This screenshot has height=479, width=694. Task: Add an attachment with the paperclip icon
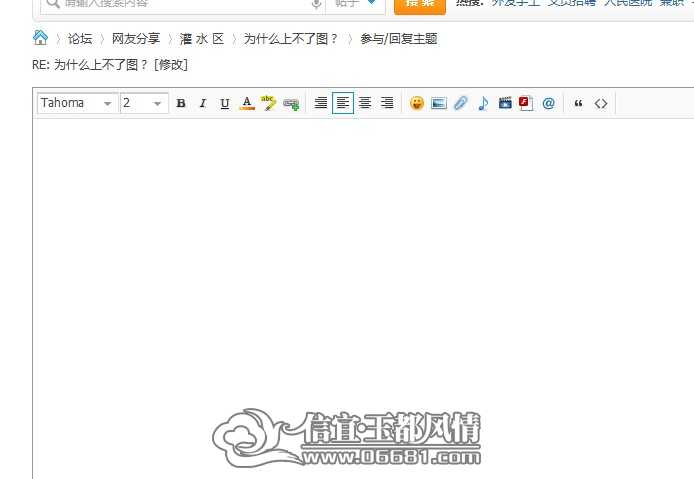[x=461, y=103]
